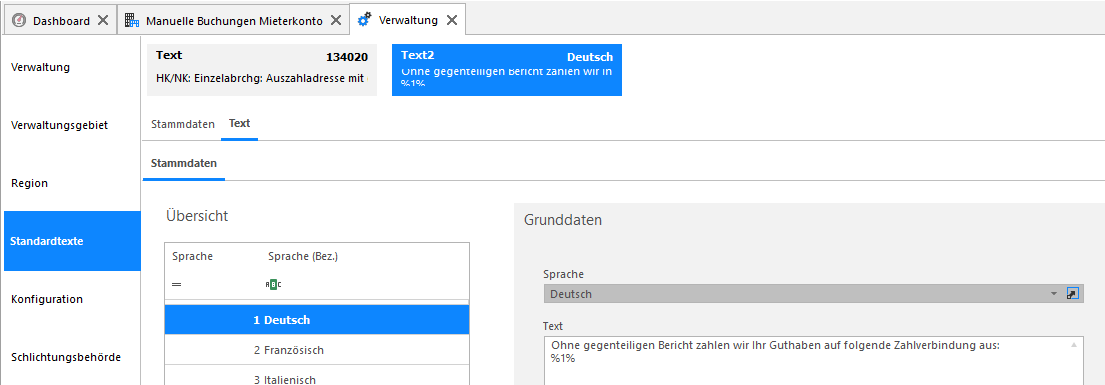Open the Stammdaten tab next to Text

[183, 123]
